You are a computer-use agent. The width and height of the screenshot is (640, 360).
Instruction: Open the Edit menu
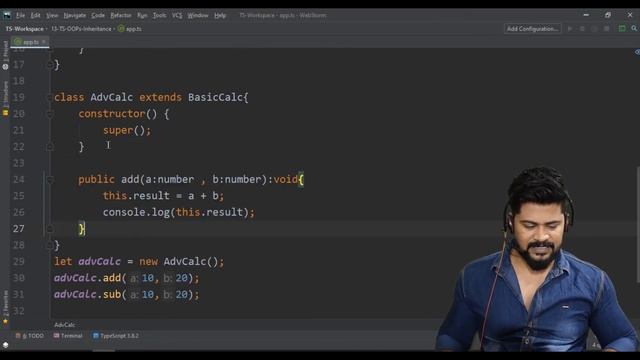[36, 16]
